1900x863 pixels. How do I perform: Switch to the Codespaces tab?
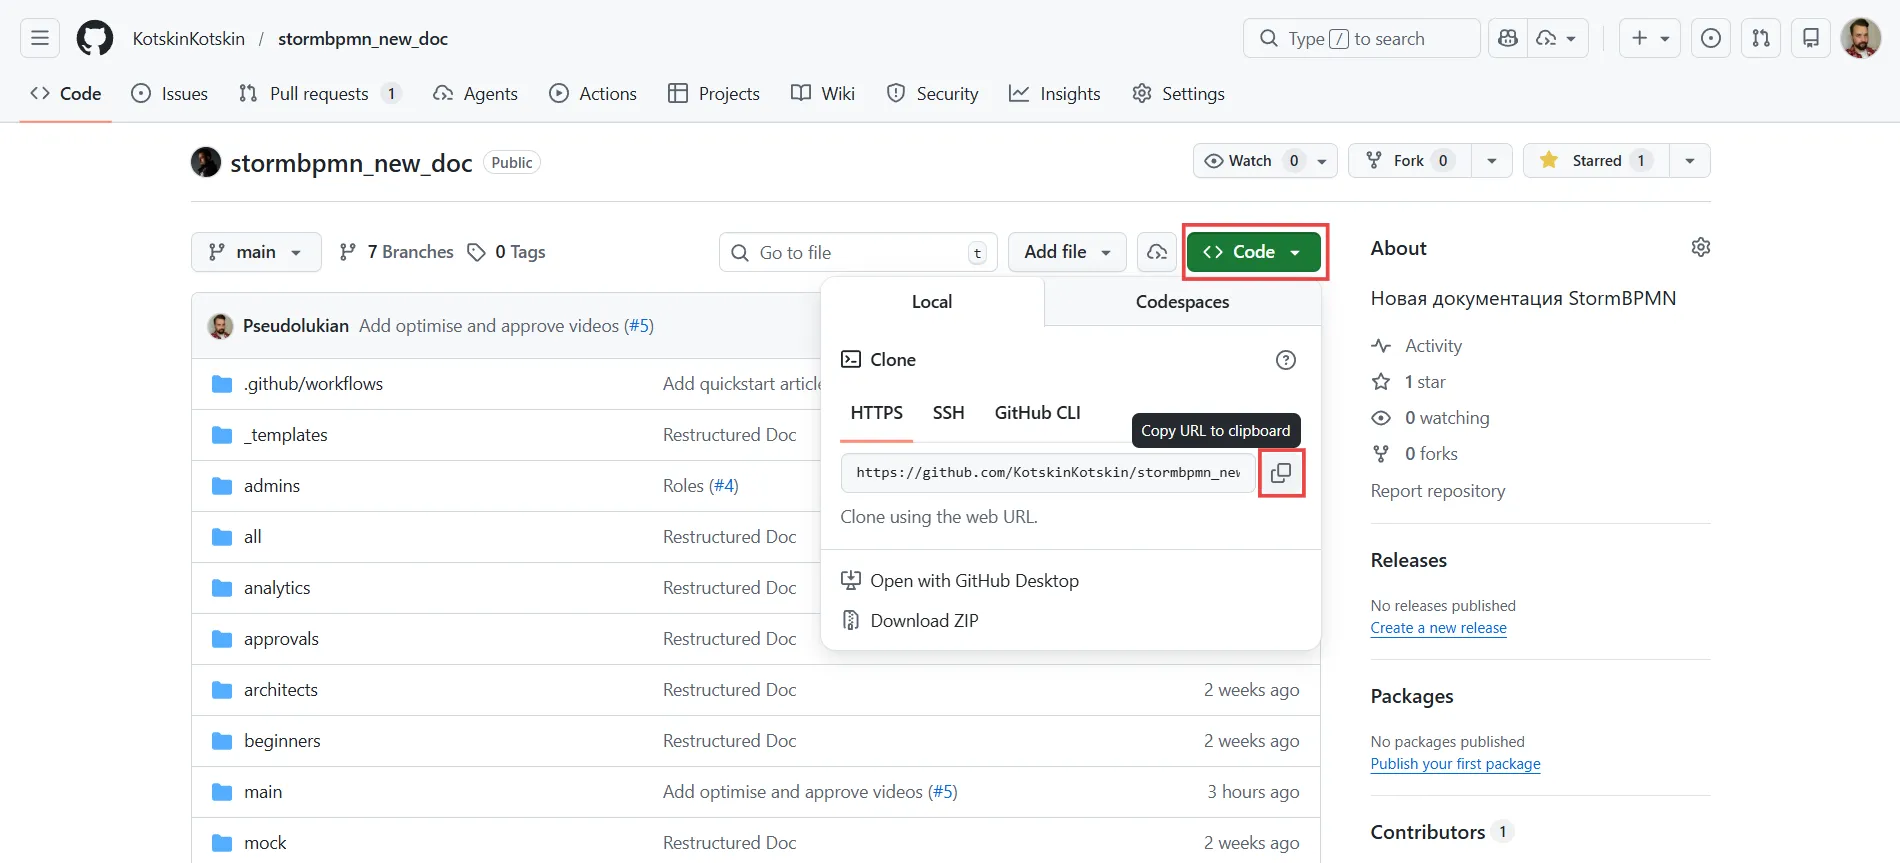coord(1182,302)
